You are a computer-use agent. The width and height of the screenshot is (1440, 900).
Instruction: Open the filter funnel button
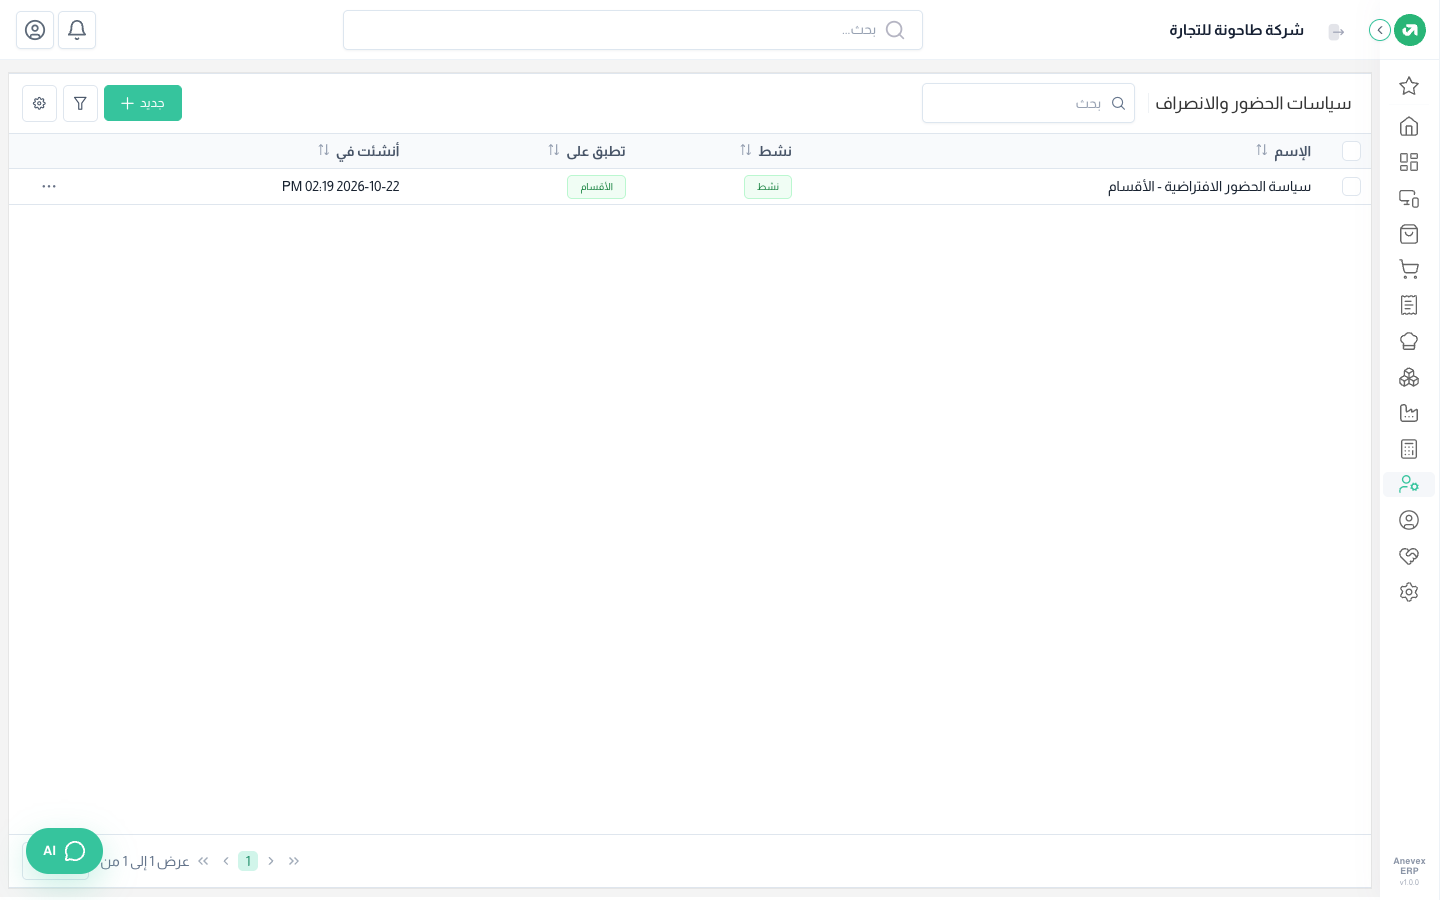point(80,103)
